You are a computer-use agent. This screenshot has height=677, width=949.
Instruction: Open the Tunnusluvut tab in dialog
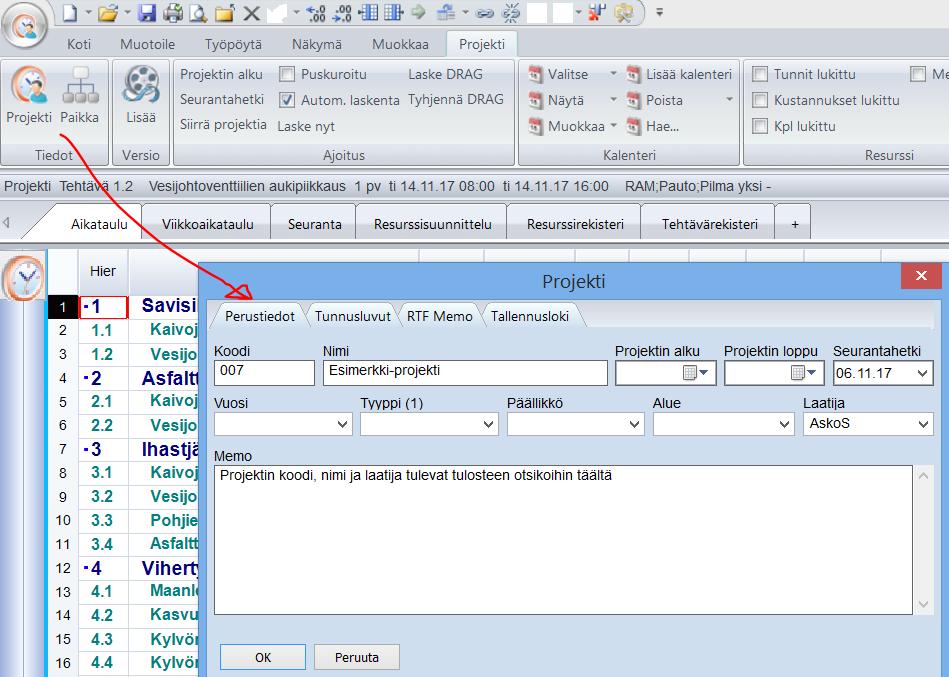pos(353,316)
